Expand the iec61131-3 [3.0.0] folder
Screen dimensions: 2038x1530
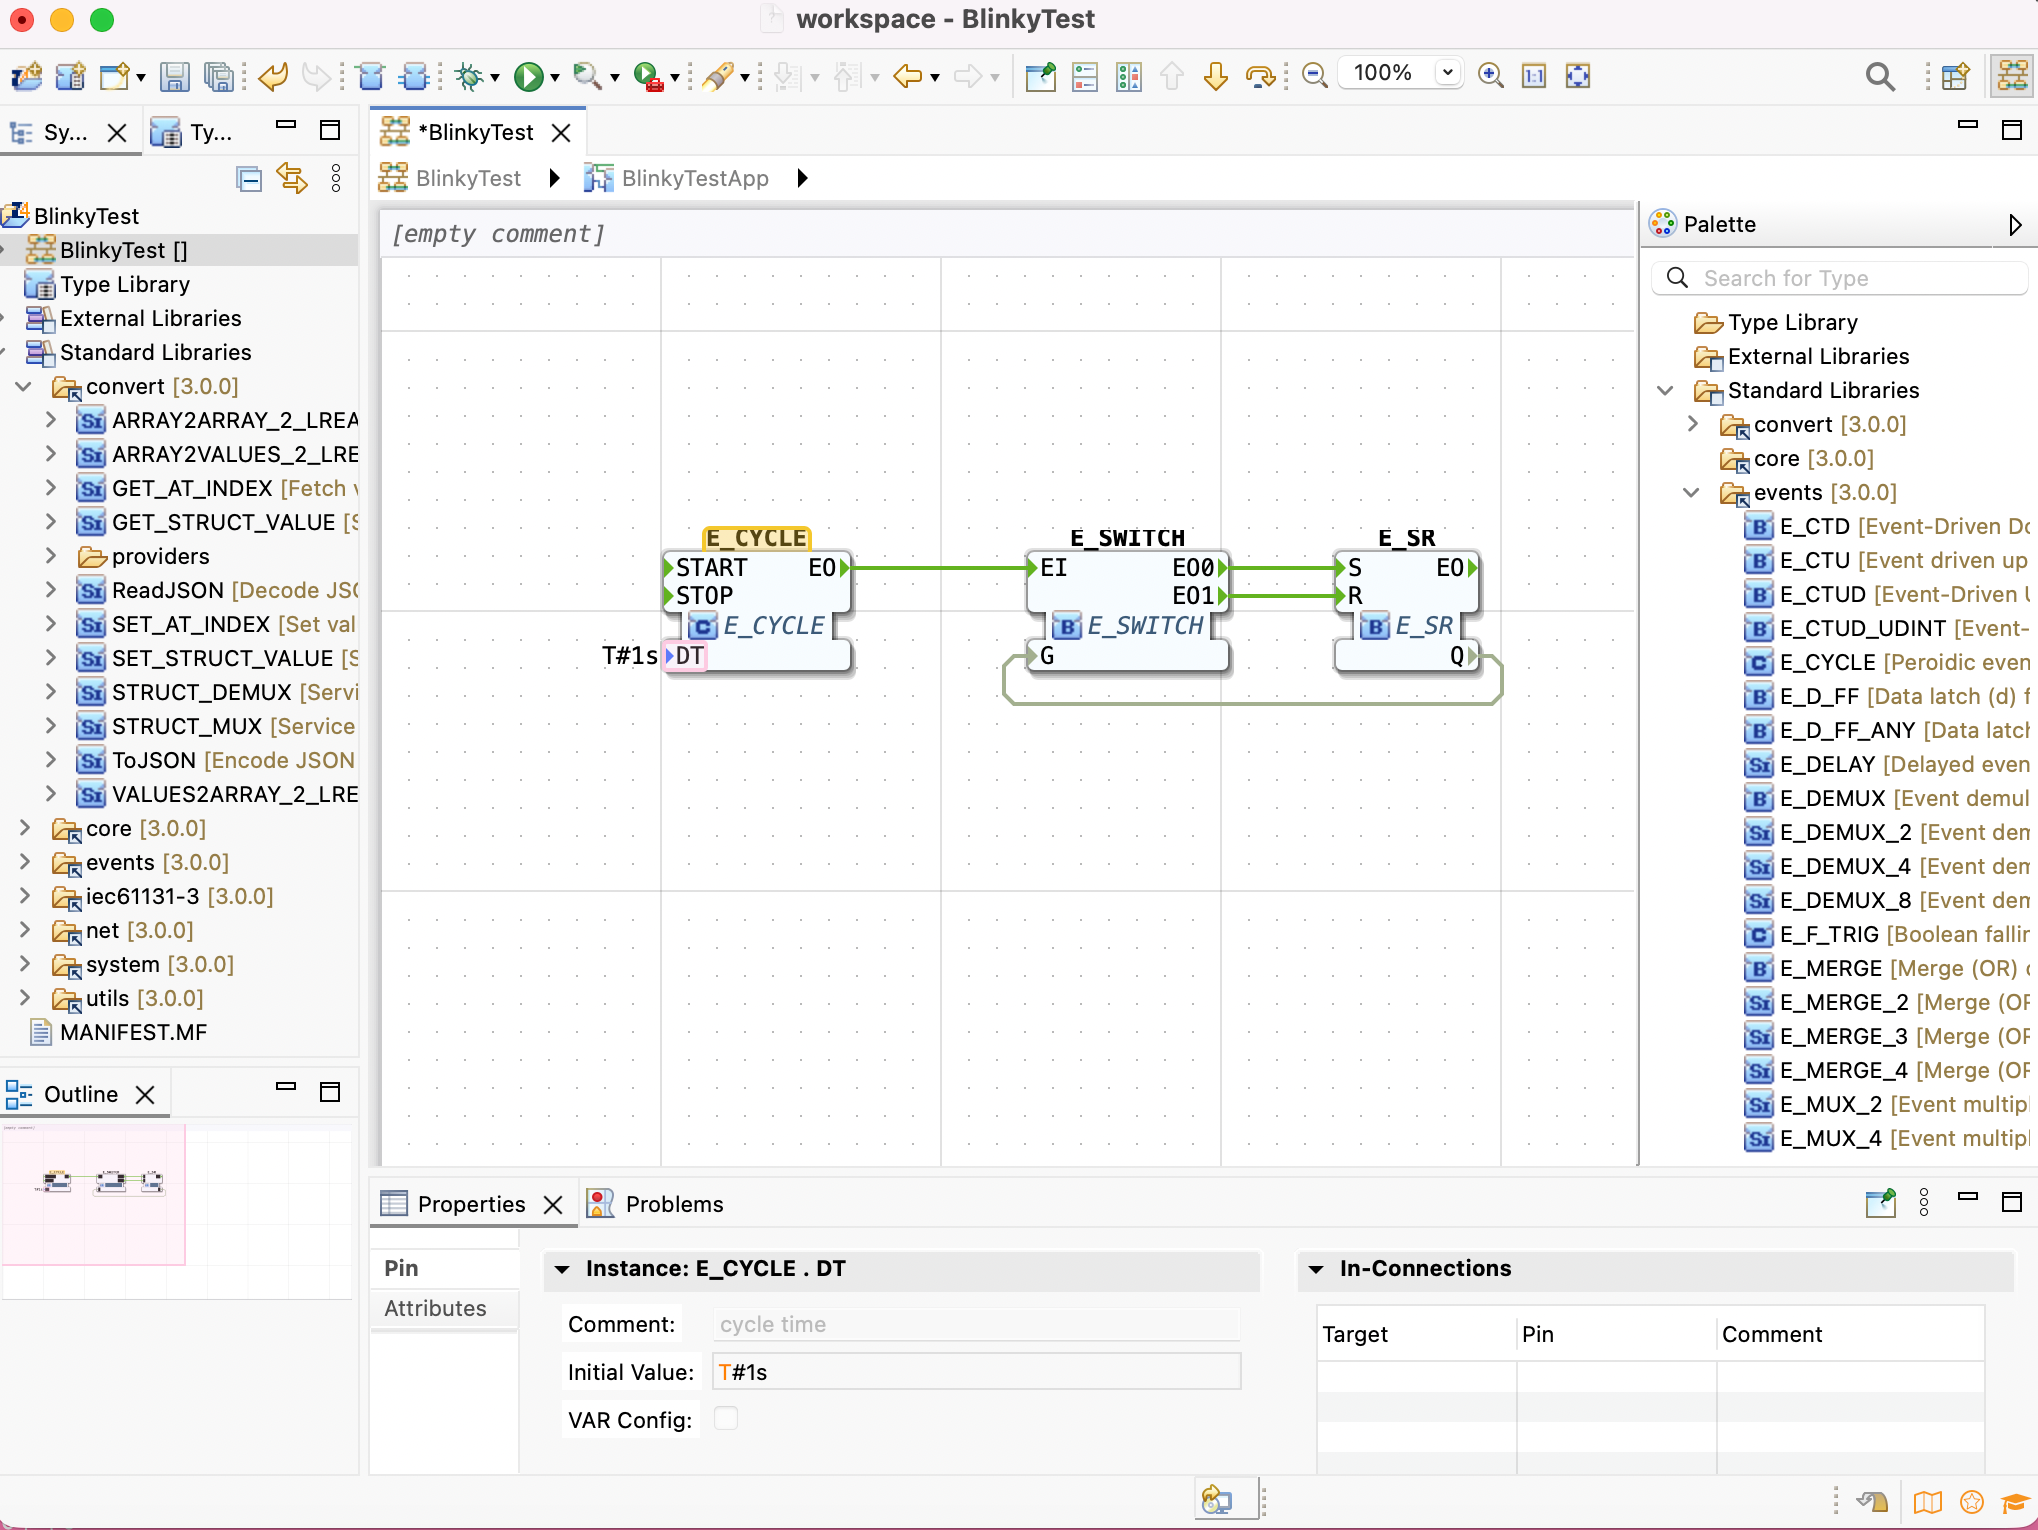click(x=24, y=896)
